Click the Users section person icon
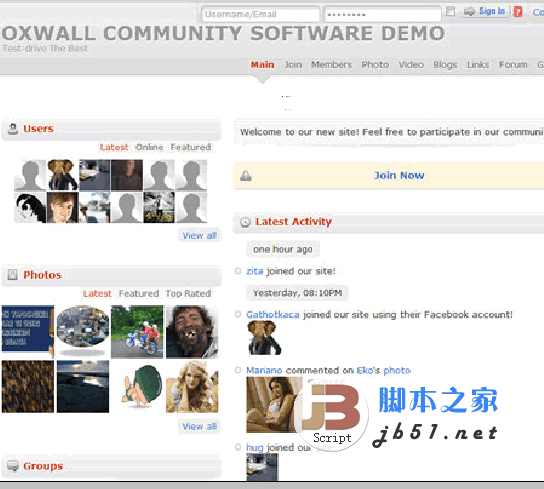The width and height of the screenshot is (544, 489). [x=13, y=129]
